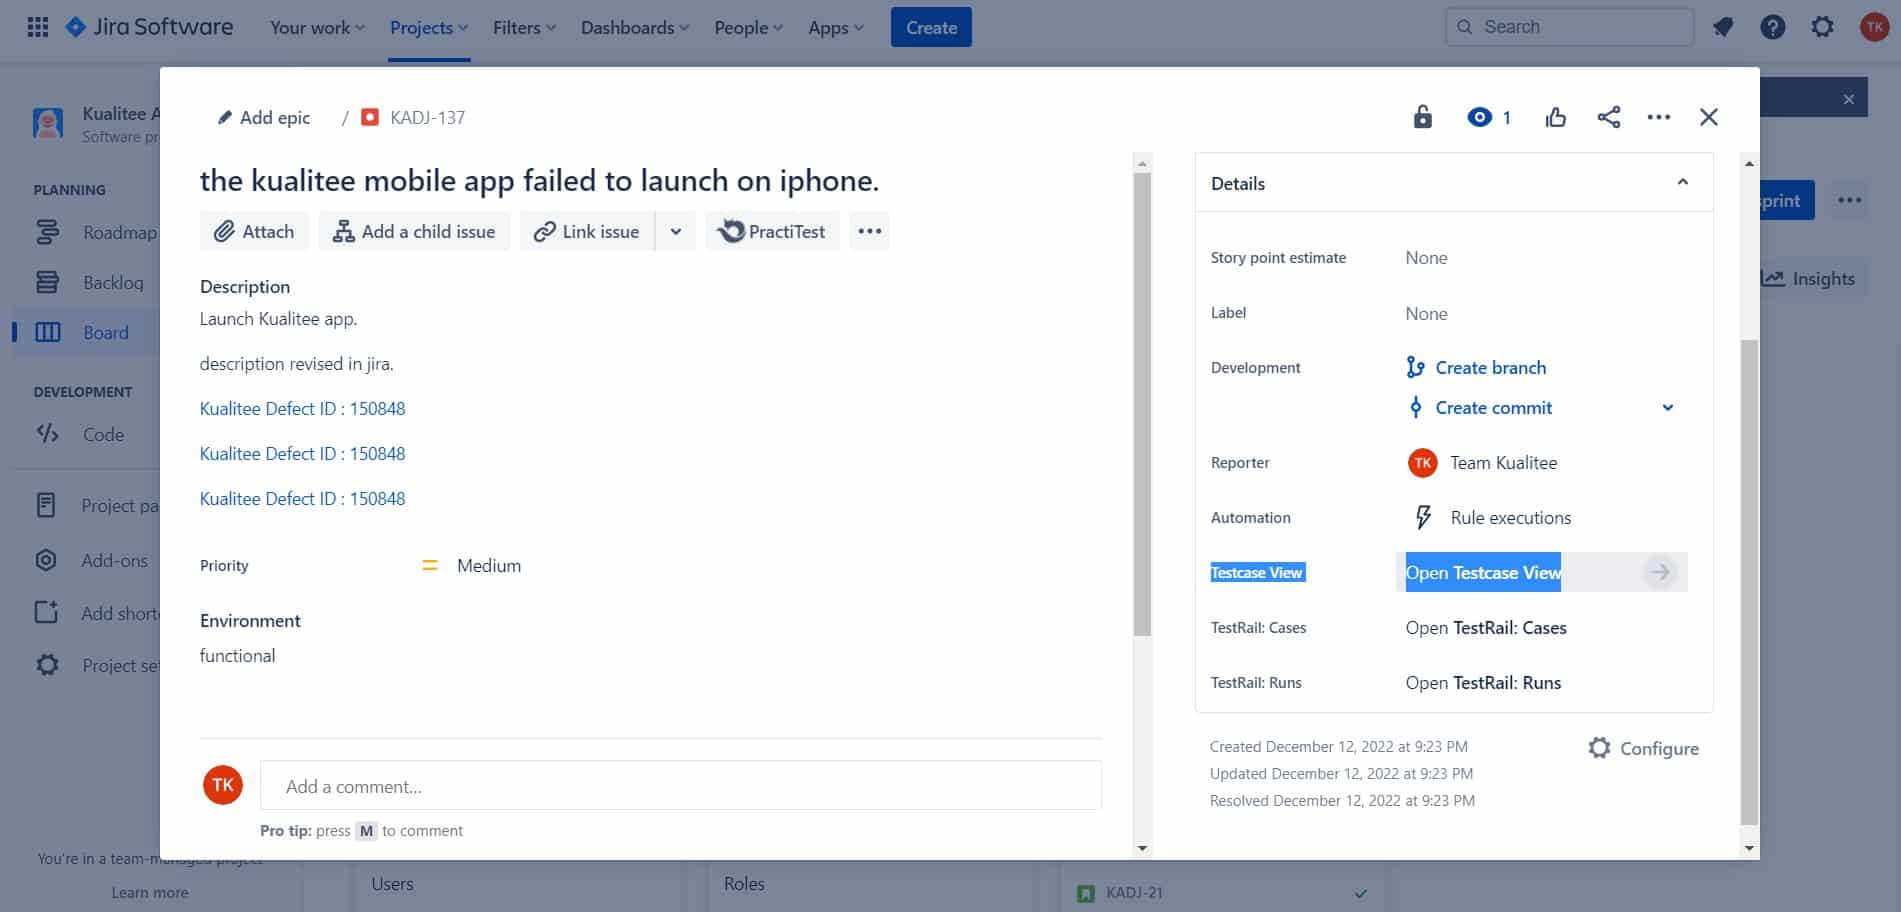Click Learn more in sidebar footer

tap(150, 892)
